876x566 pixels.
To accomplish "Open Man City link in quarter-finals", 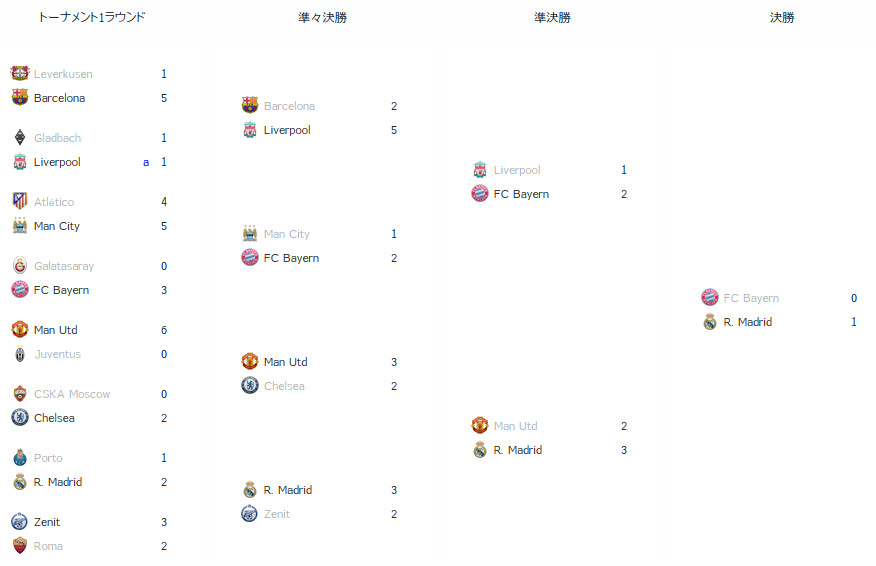I will click(287, 234).
